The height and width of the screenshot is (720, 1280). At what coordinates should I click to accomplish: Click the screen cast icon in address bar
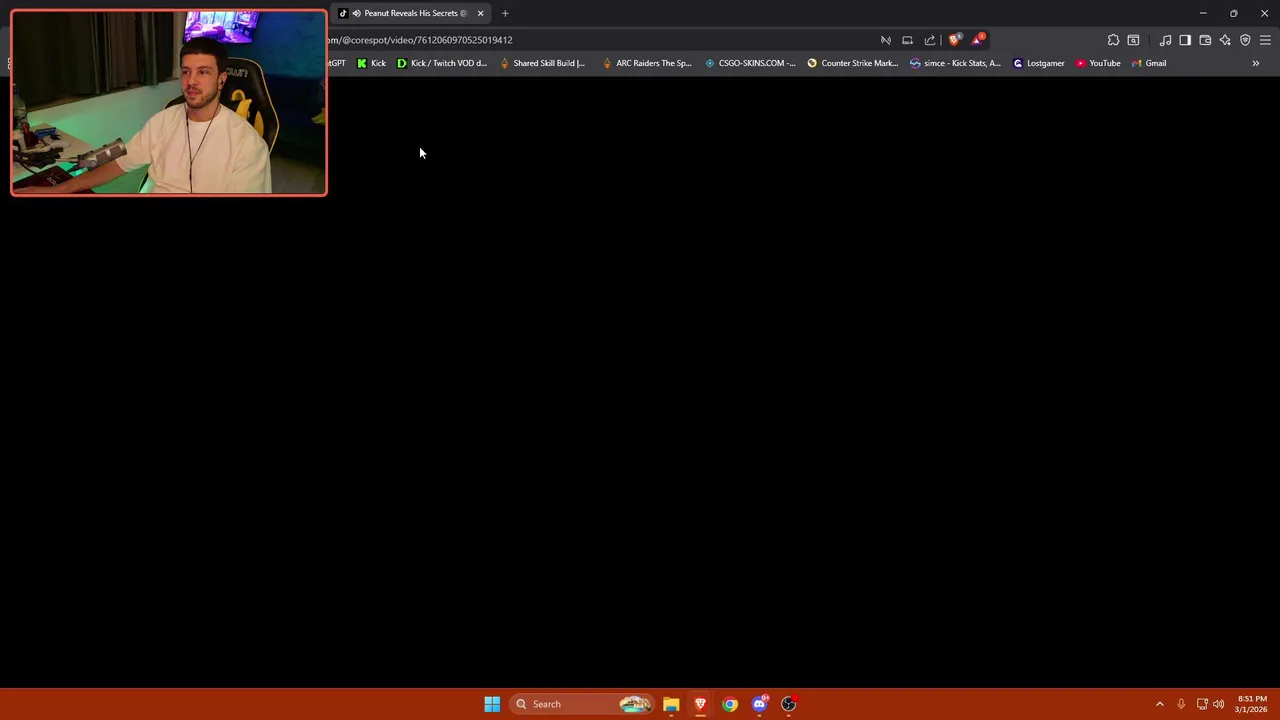908,40
